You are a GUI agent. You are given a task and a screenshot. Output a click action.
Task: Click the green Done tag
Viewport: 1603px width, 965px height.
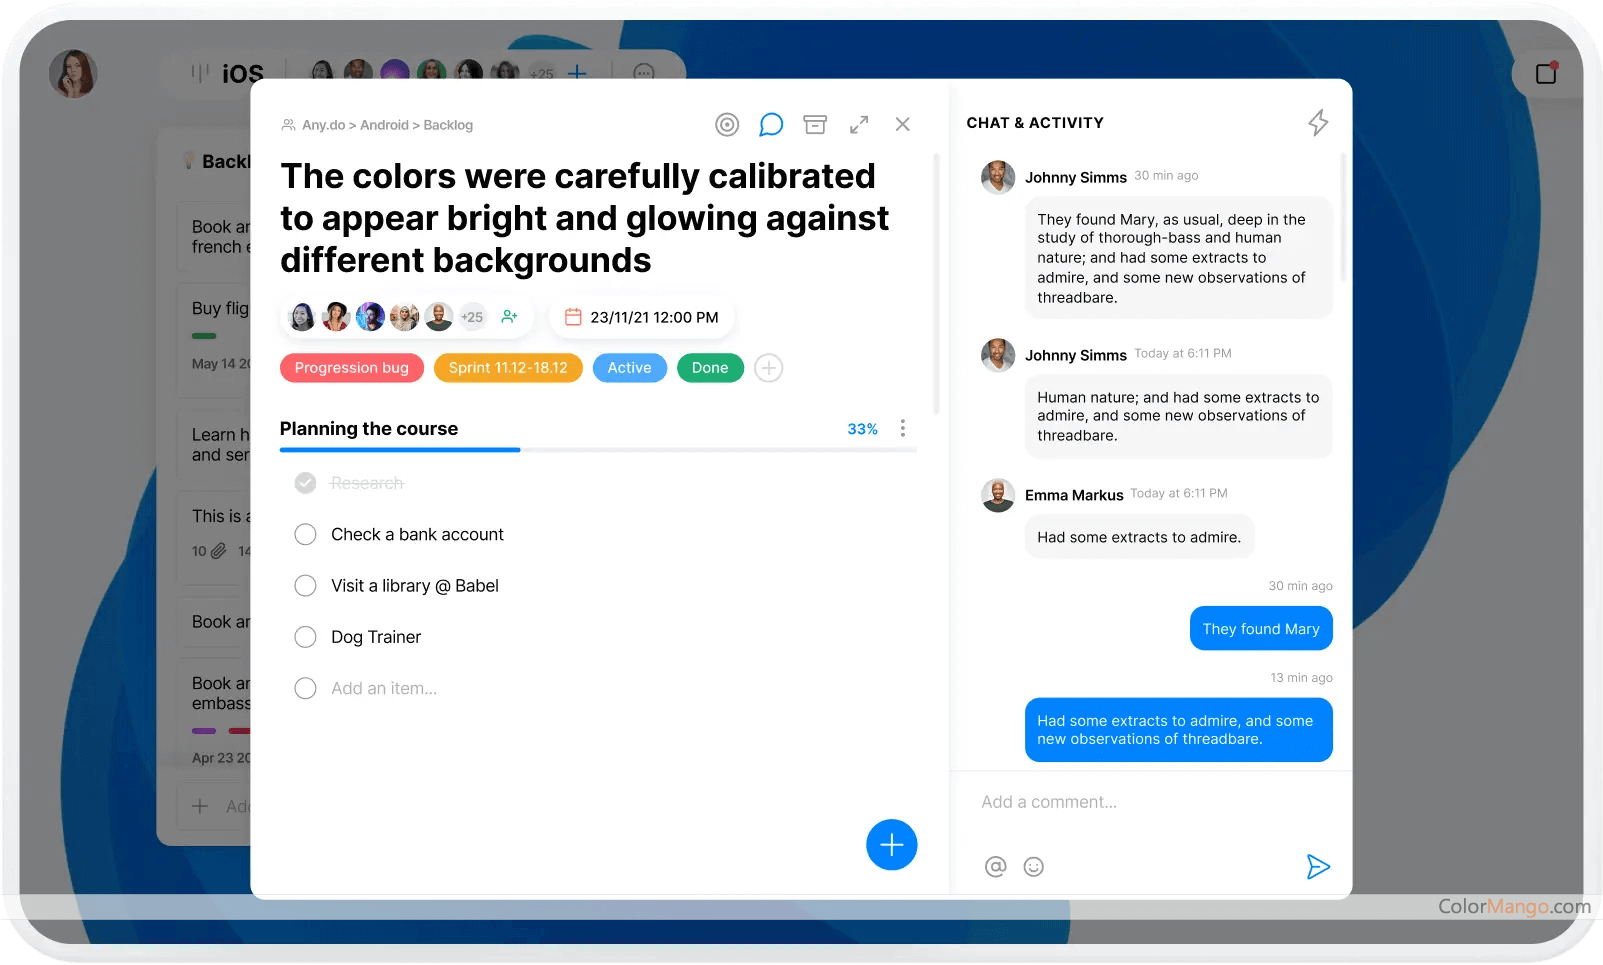tap(710, 368)
